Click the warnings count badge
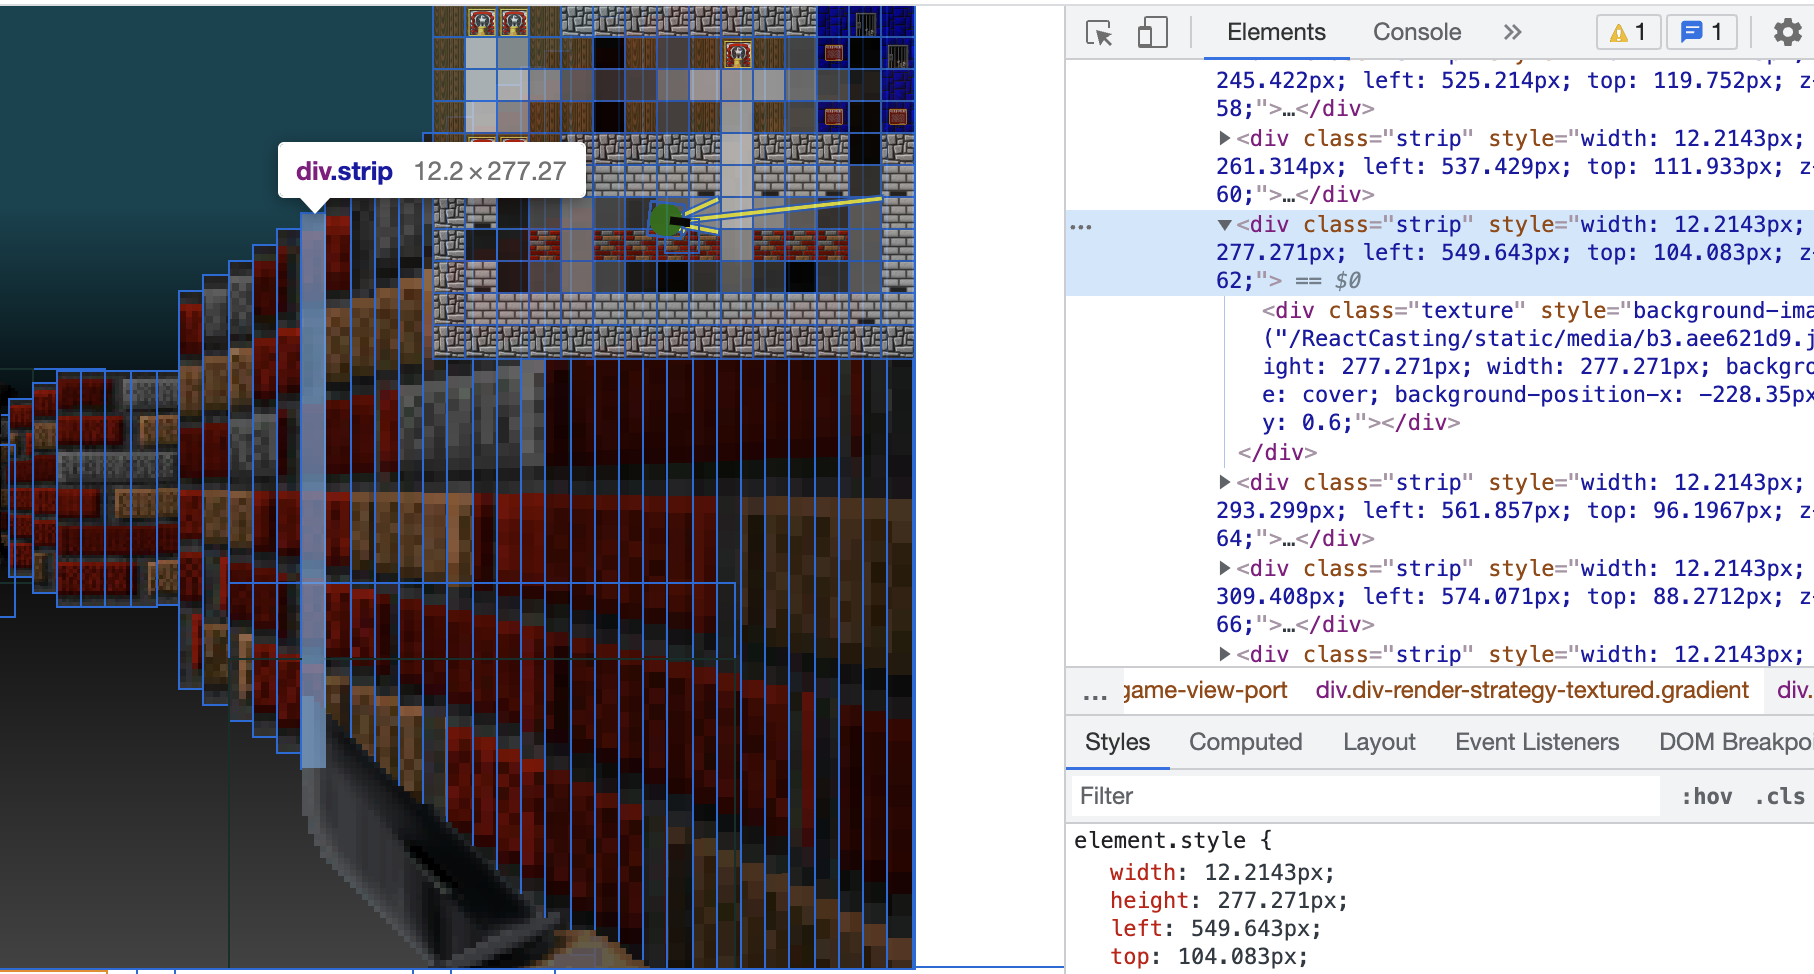Screen dimensions: 1814x974 (1628, 32)
